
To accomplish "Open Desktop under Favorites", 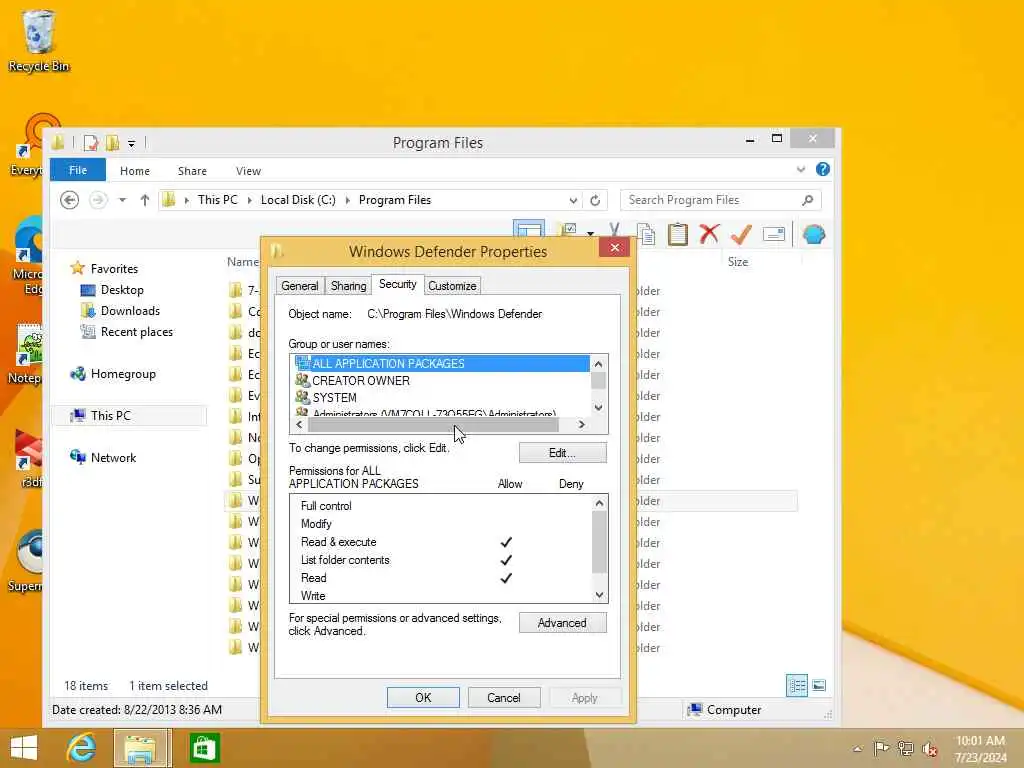I will tap(121, 290).
